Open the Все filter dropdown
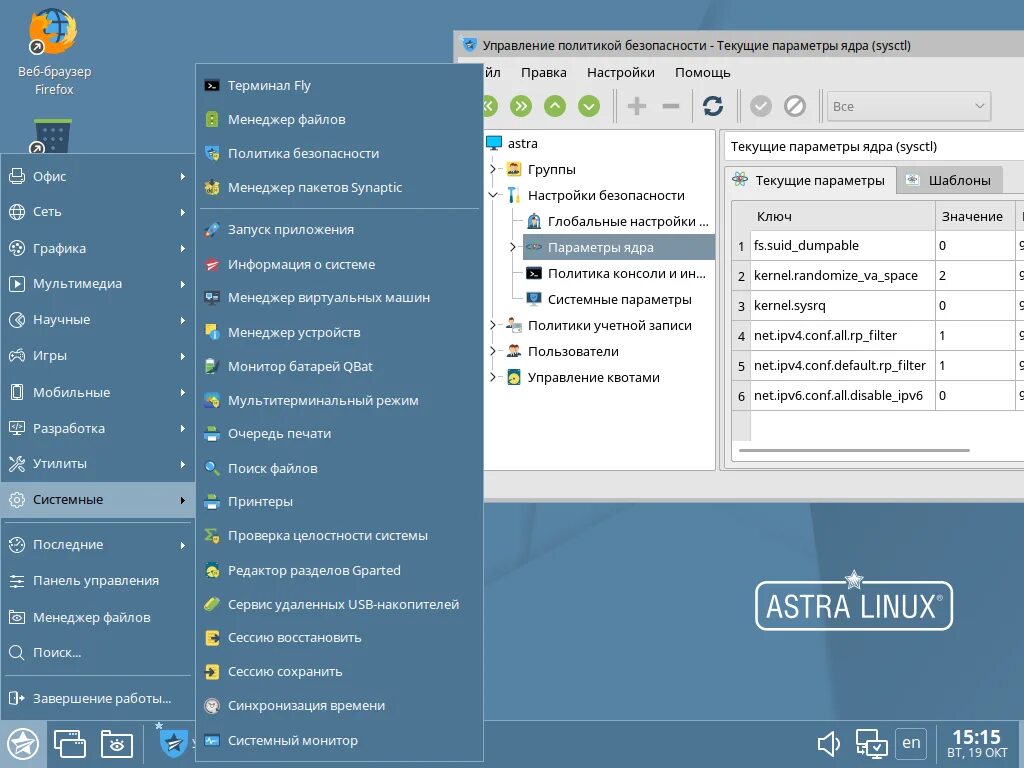1024x768 pixels. (908, 104)
